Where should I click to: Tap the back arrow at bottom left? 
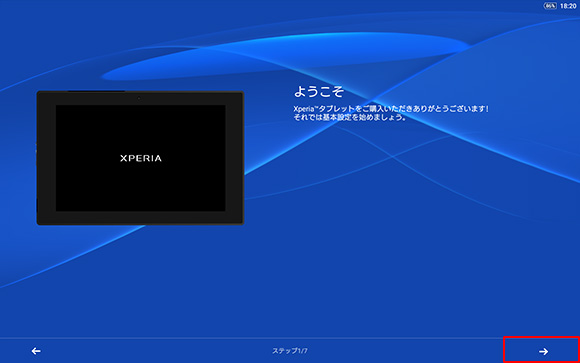tap(36, 351)
